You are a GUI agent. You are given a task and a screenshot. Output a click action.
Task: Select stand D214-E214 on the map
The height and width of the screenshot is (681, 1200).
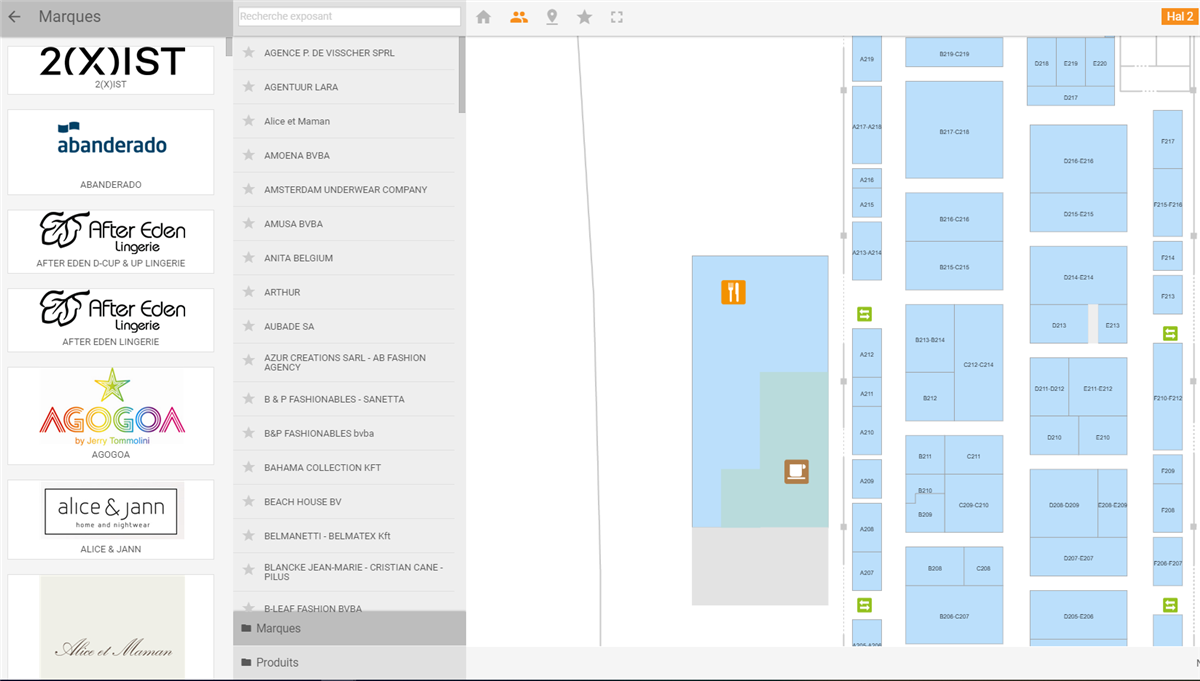(x=1078, y=275)
